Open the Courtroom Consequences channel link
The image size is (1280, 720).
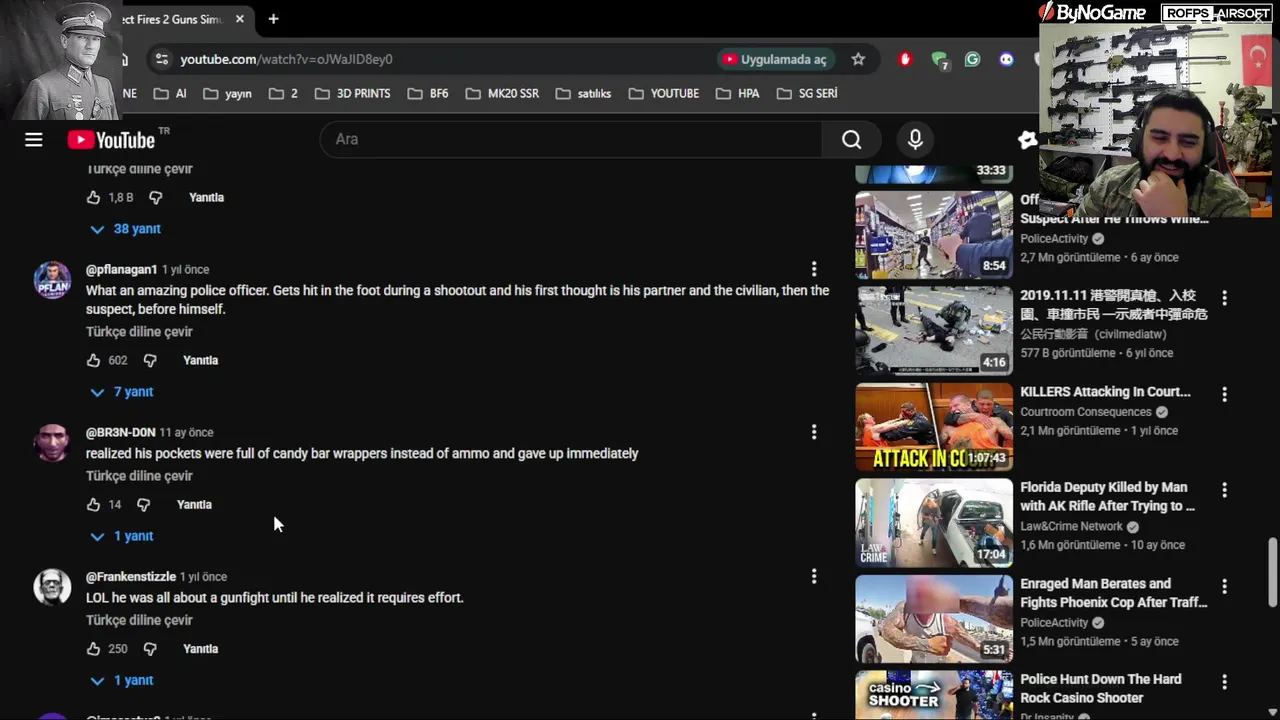pos(1086,412)
